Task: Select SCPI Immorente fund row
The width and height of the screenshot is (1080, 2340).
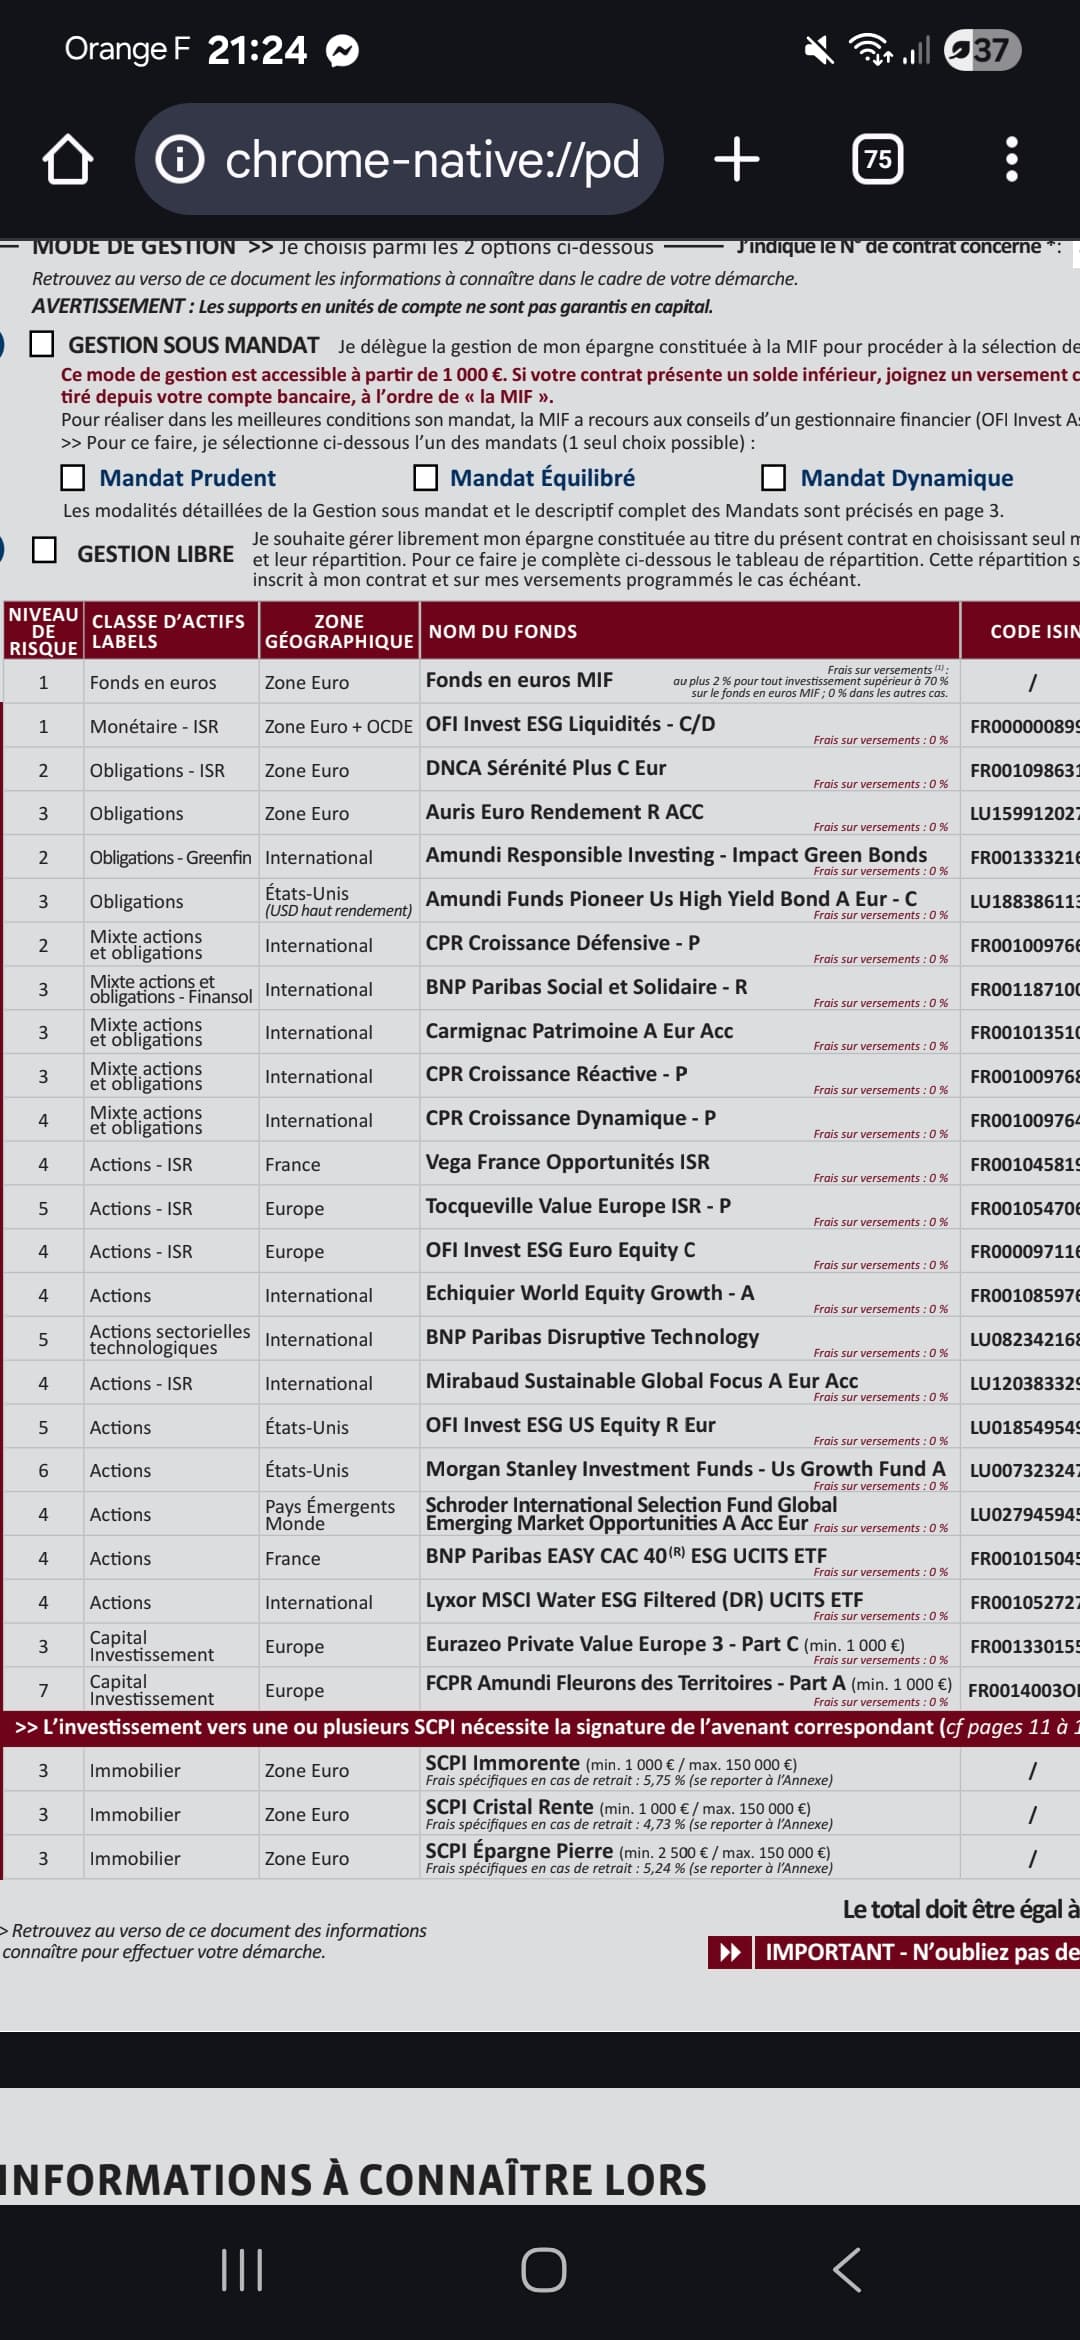Action: click(x=540, y=1770)
